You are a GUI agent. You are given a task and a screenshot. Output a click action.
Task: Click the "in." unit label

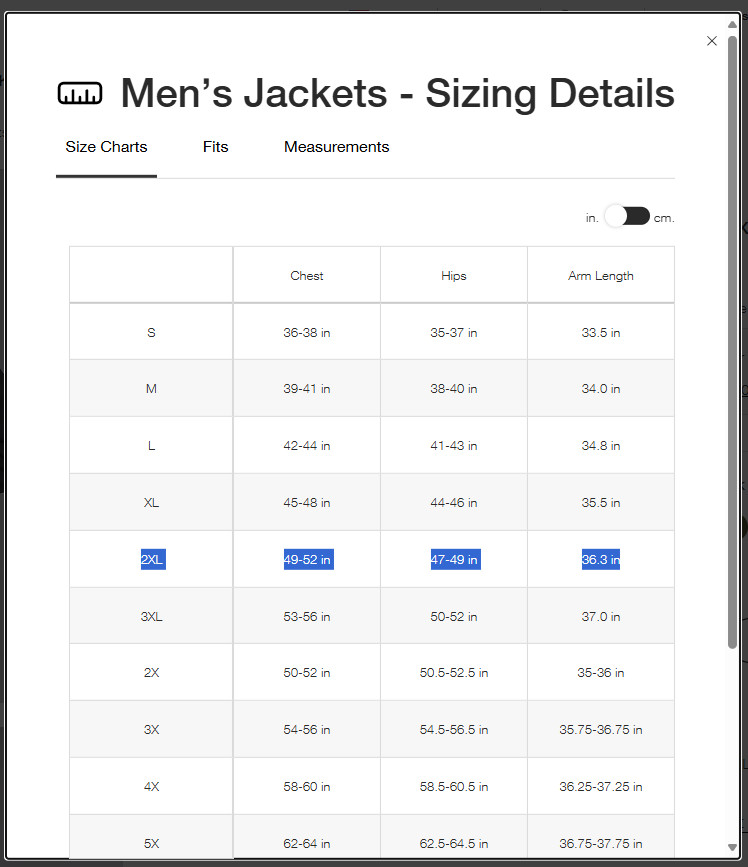point(592,217)
